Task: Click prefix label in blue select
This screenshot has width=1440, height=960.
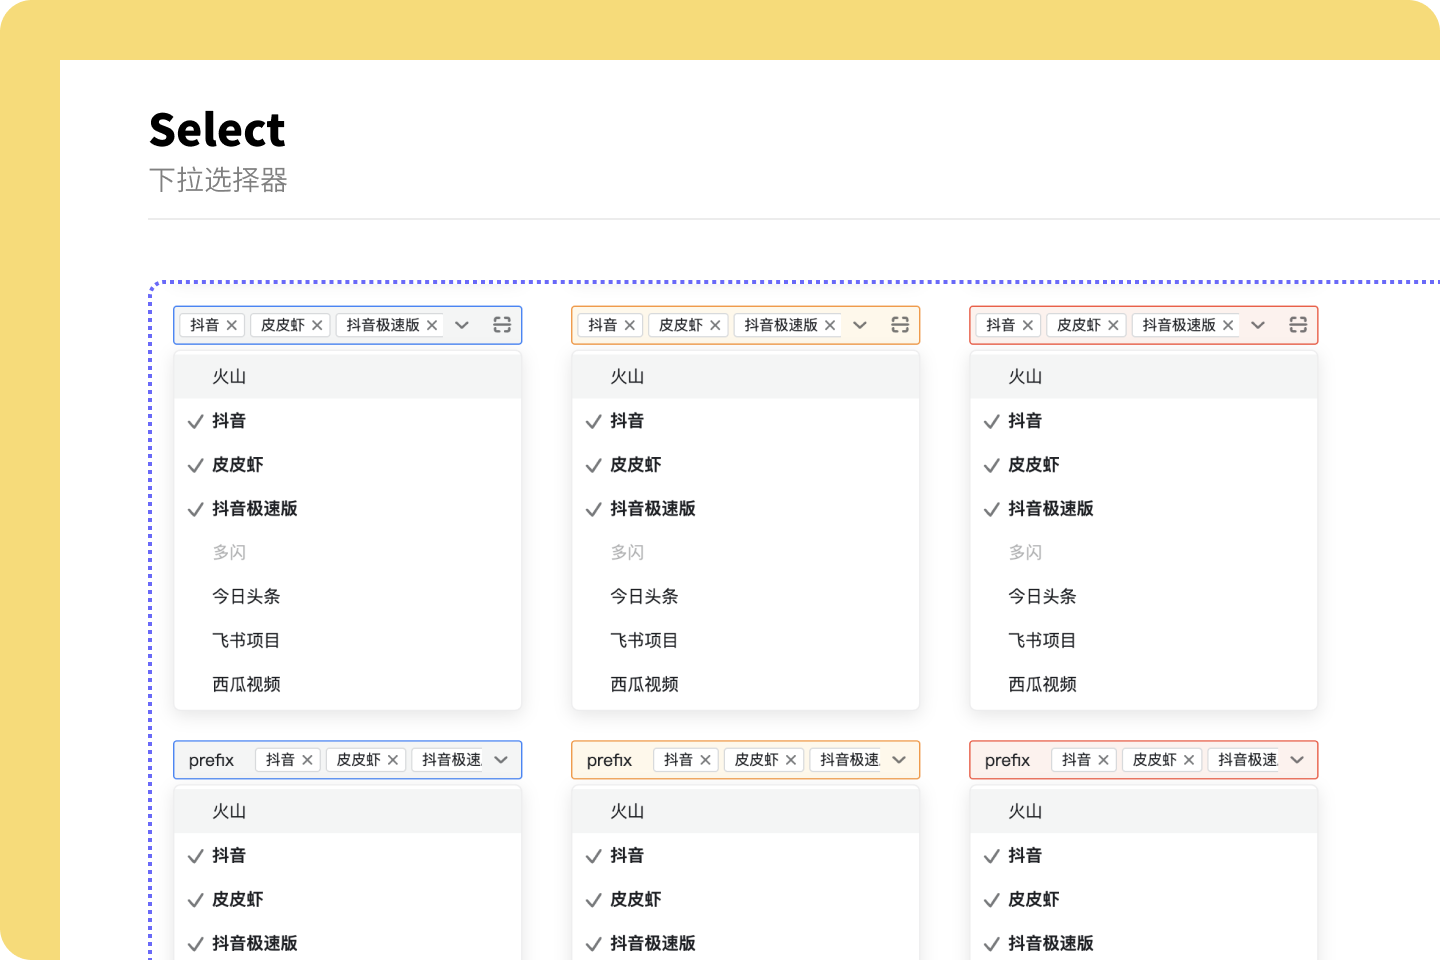Action: pyautogui.click(x=211, y=760)
